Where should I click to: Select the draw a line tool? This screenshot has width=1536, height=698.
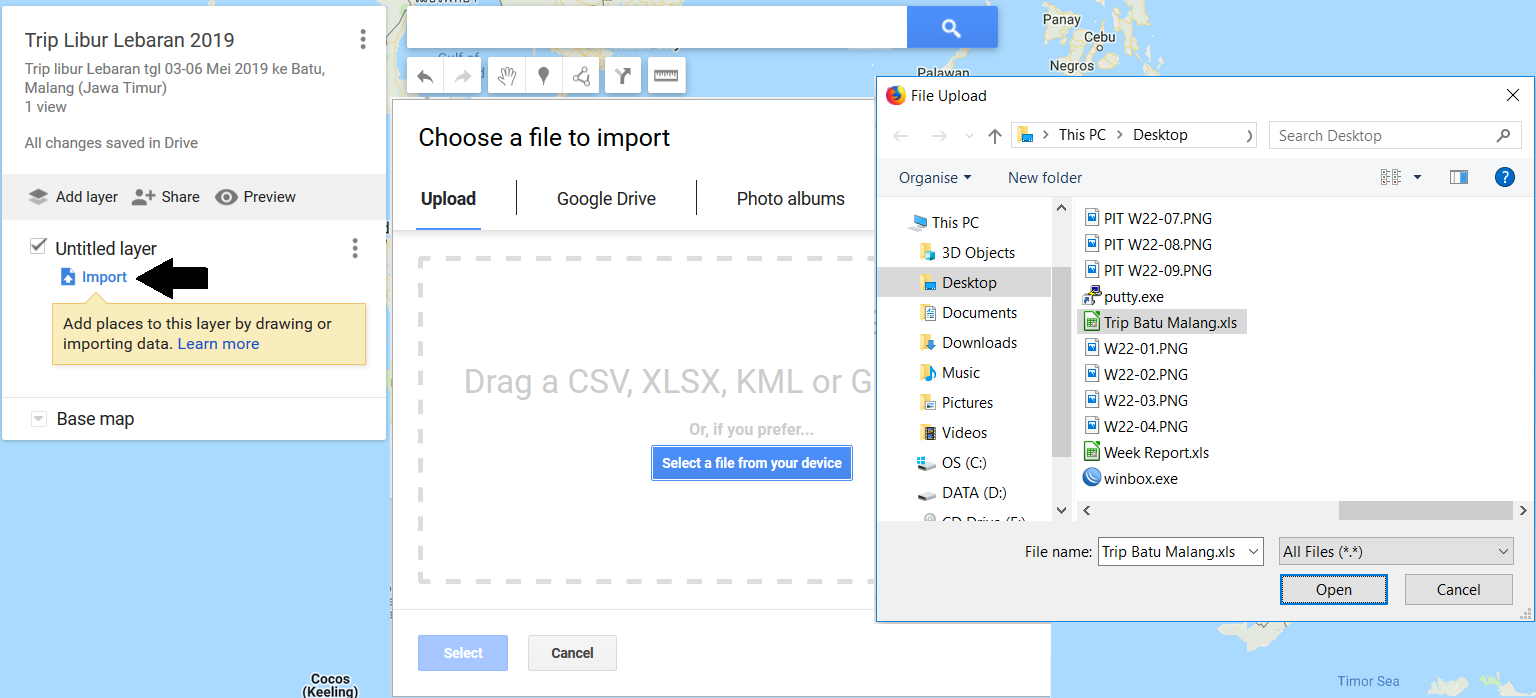(581, 76)
